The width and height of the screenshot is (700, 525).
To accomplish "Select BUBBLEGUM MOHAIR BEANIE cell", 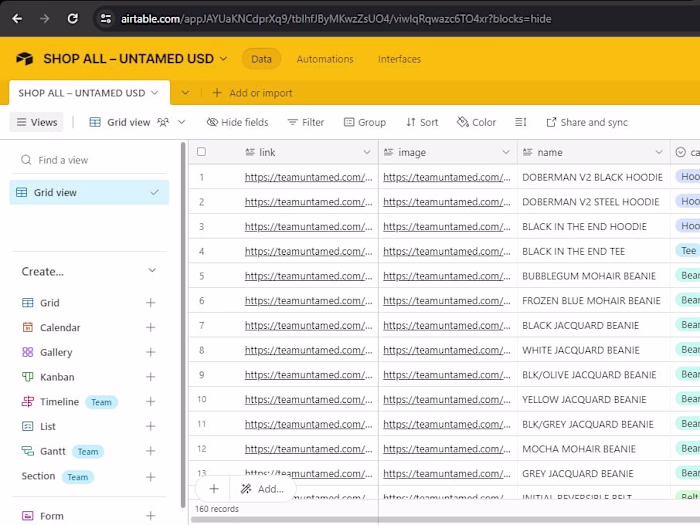I will pos(593,276).
